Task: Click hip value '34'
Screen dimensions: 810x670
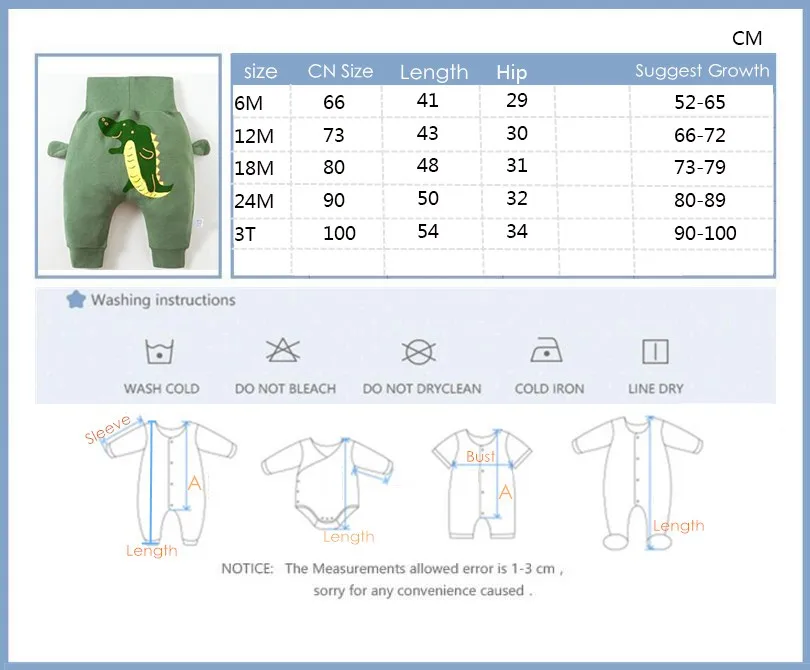Action: [517, 231]
